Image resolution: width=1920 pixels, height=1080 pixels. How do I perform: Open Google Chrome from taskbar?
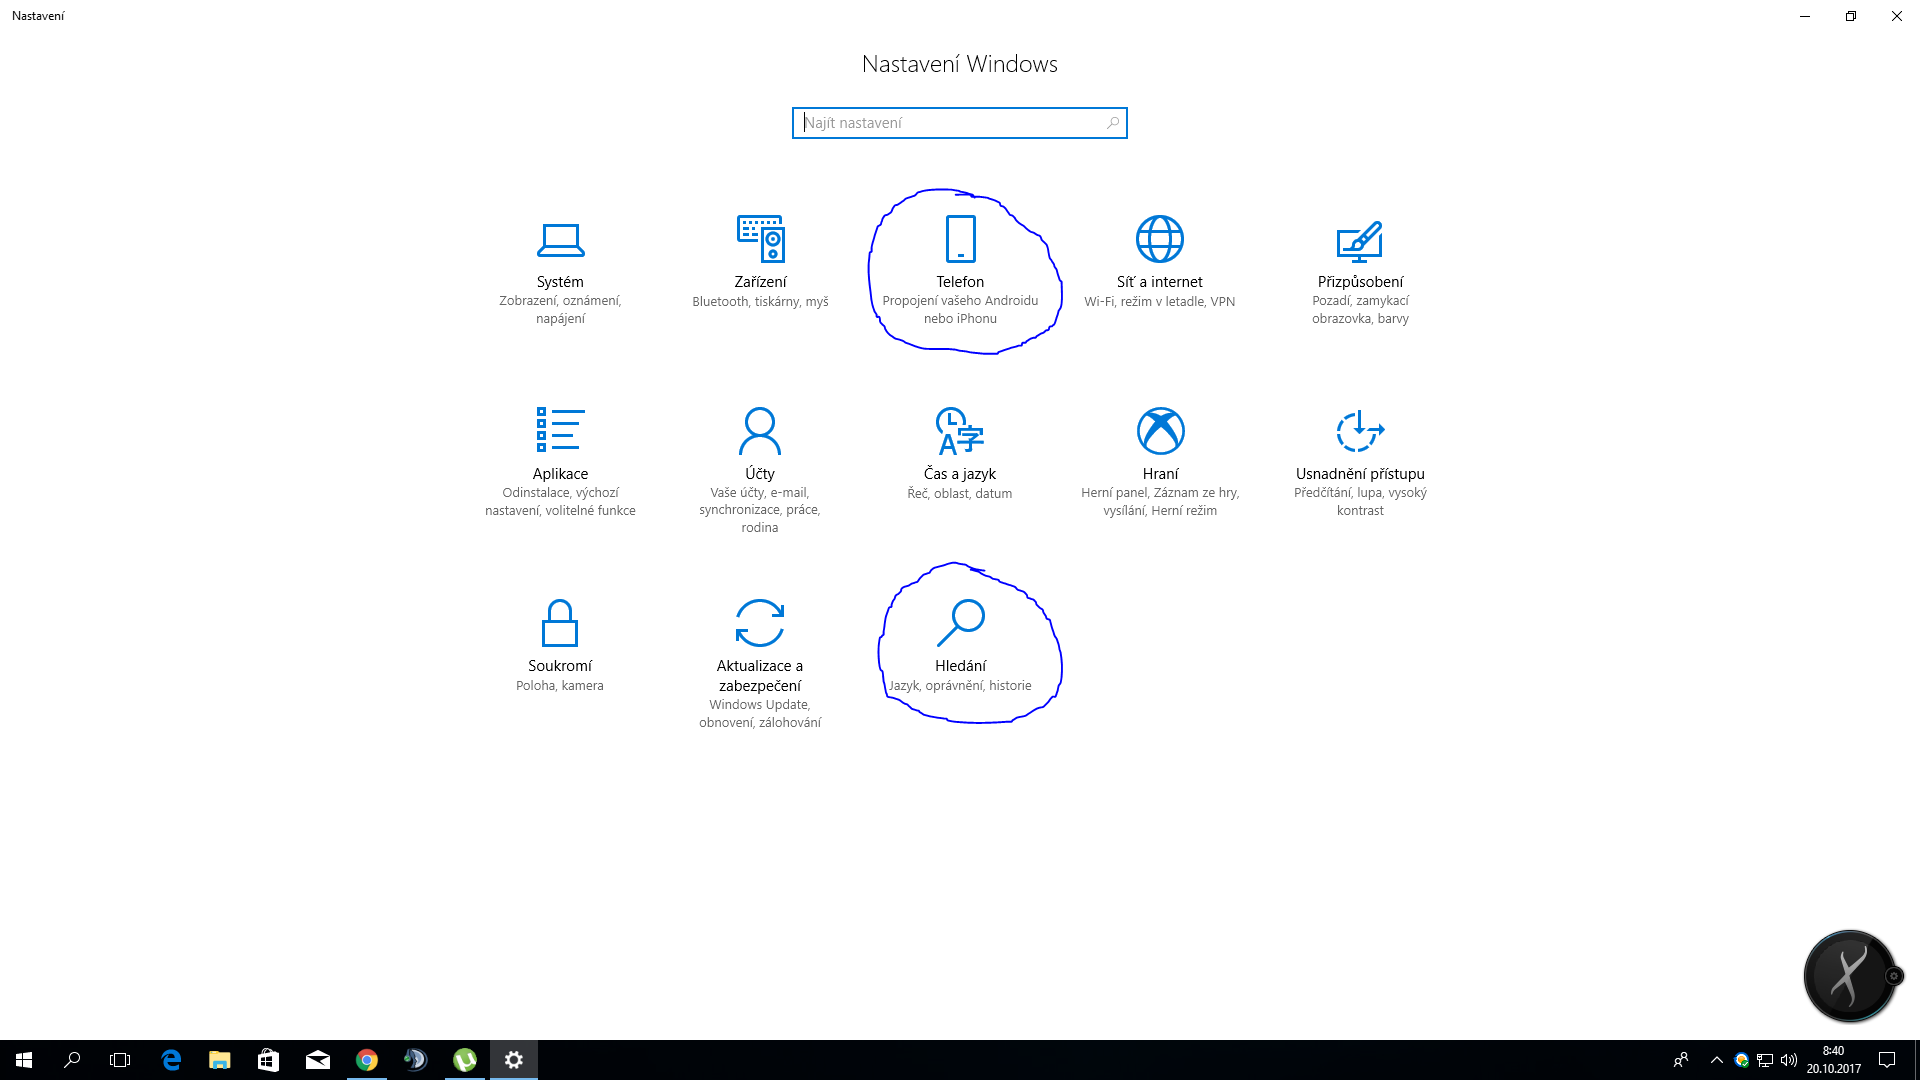coord(367,1060)
